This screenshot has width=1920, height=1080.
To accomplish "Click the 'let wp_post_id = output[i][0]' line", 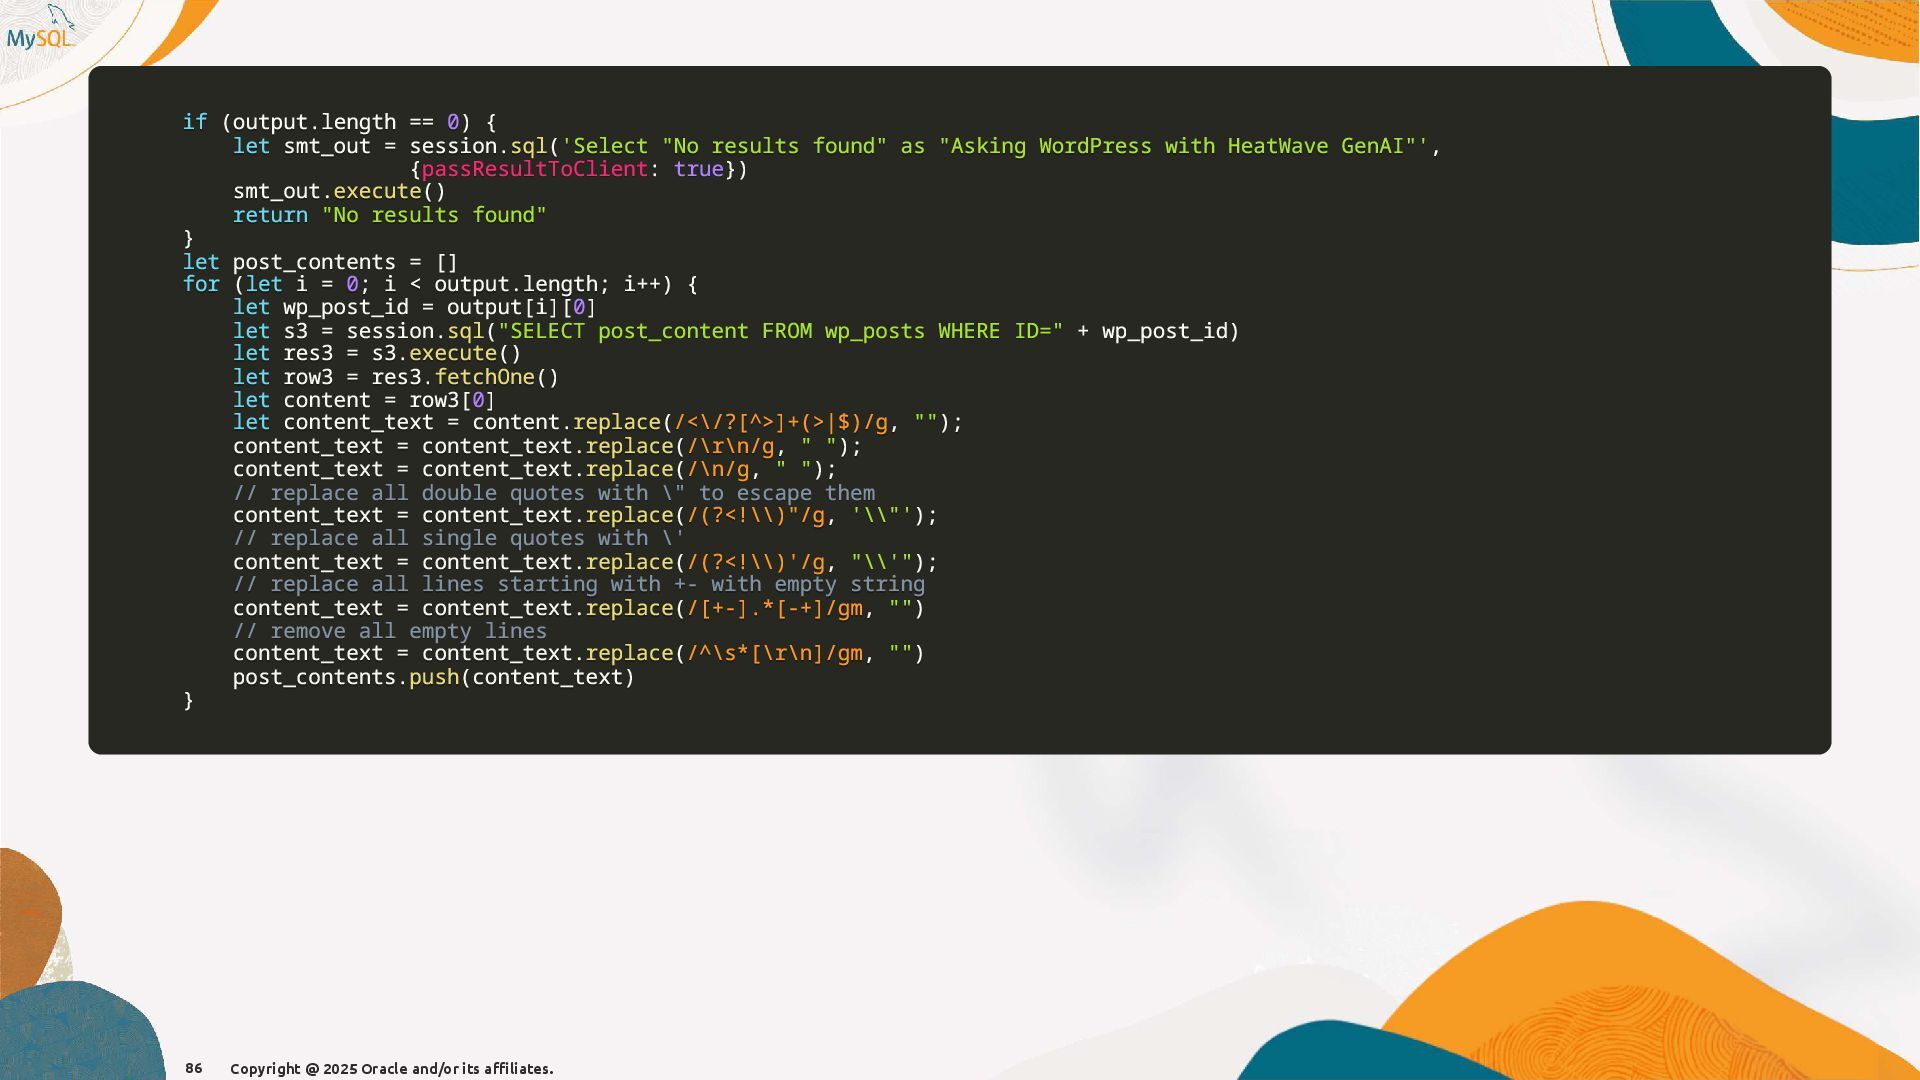I will point(414,307).
